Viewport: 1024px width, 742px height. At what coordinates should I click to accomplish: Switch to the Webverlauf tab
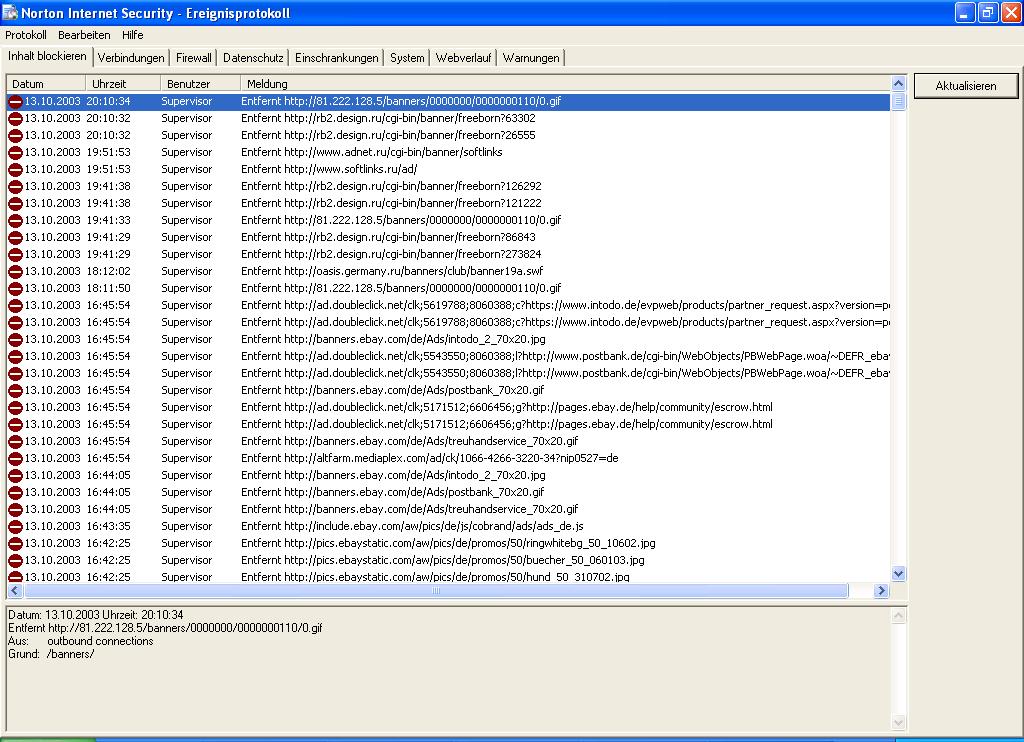(464, 57)
